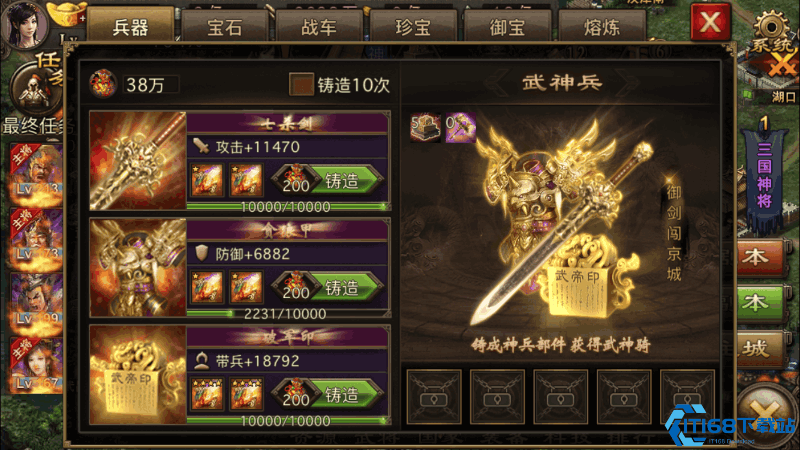Switch to the 宝石 tab
The image size is (800, 450).
224,26
